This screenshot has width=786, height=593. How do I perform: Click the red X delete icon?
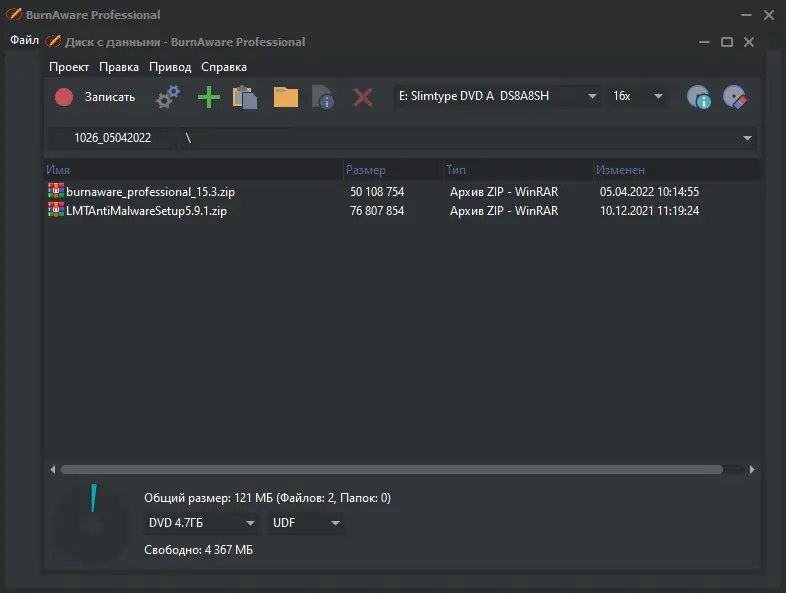click(362, 97)
